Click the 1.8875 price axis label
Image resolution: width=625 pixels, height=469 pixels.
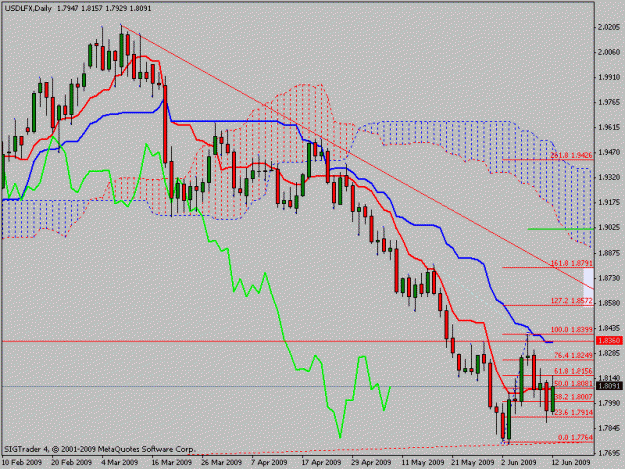[x=609, y=253]
